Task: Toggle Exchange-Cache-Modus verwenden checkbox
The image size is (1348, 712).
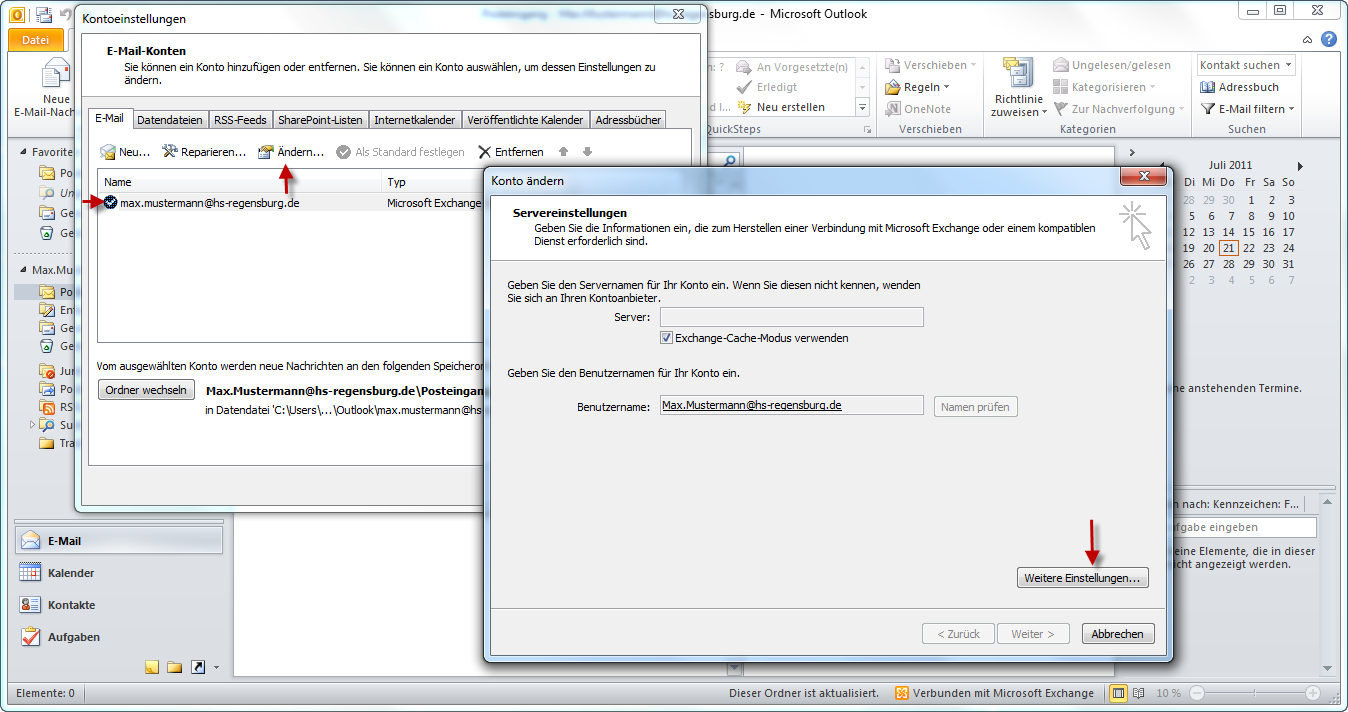Action: pos(667,338)
